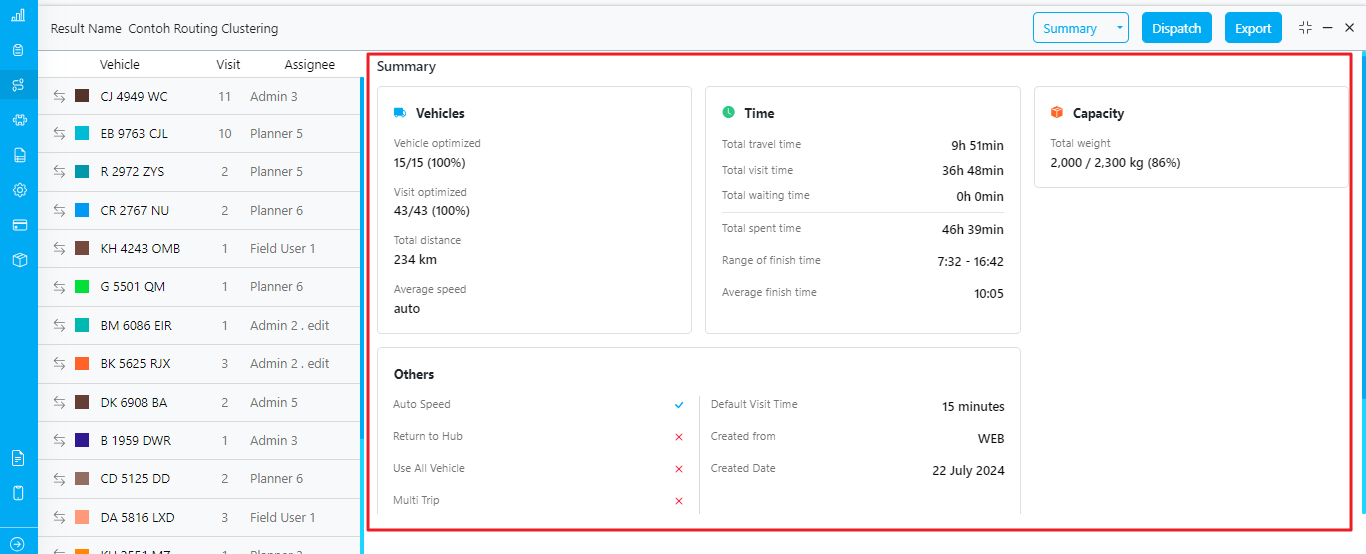Open the dashboard bar chart icon in sidebar
The width and height of the screenshot is (1366, 554).
click(18, 15)
